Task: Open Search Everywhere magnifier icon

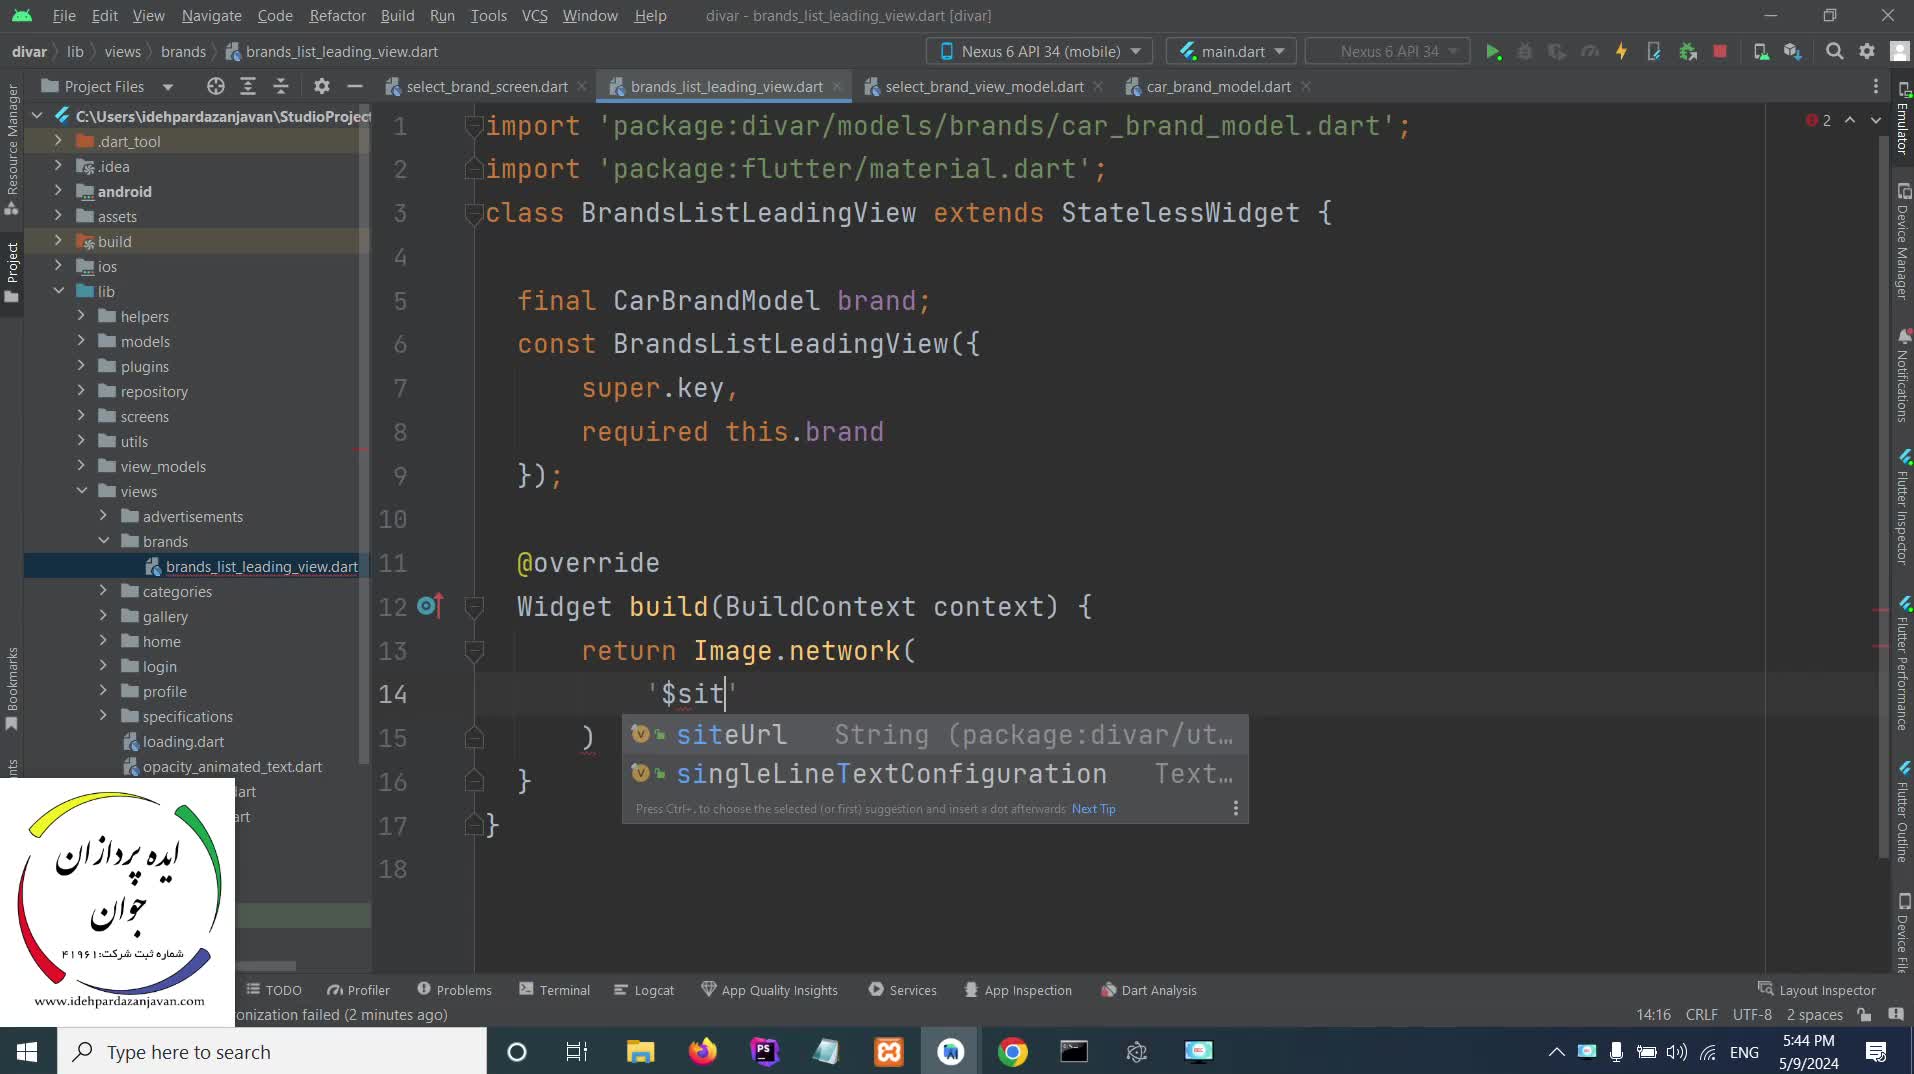Action: pyautogui.click(x=1834, y=52)
